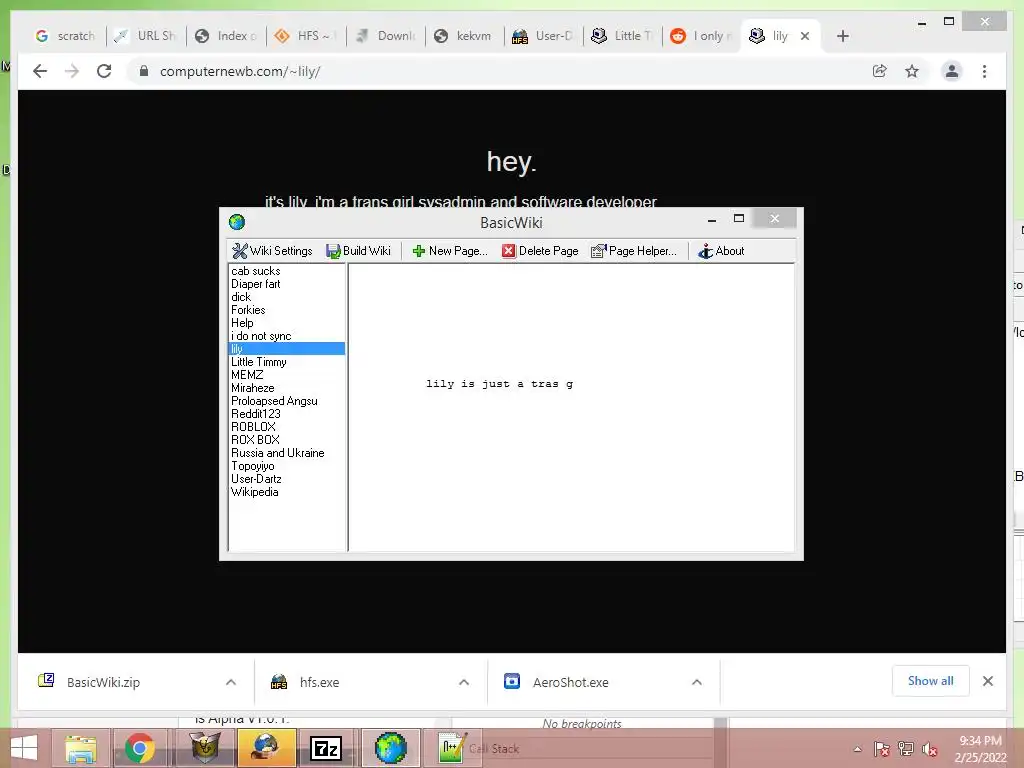Click into the wiki page text editor

571,408
